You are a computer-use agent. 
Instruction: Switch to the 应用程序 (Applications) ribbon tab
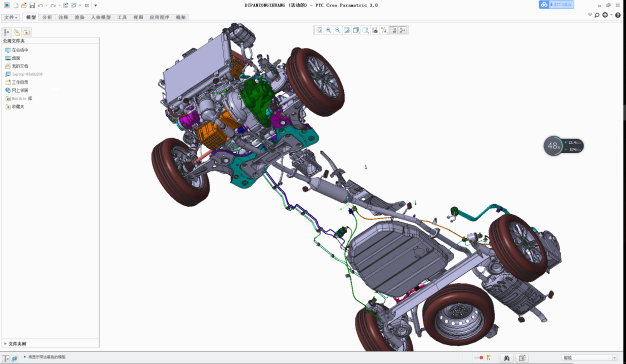(x=159, y=18)
